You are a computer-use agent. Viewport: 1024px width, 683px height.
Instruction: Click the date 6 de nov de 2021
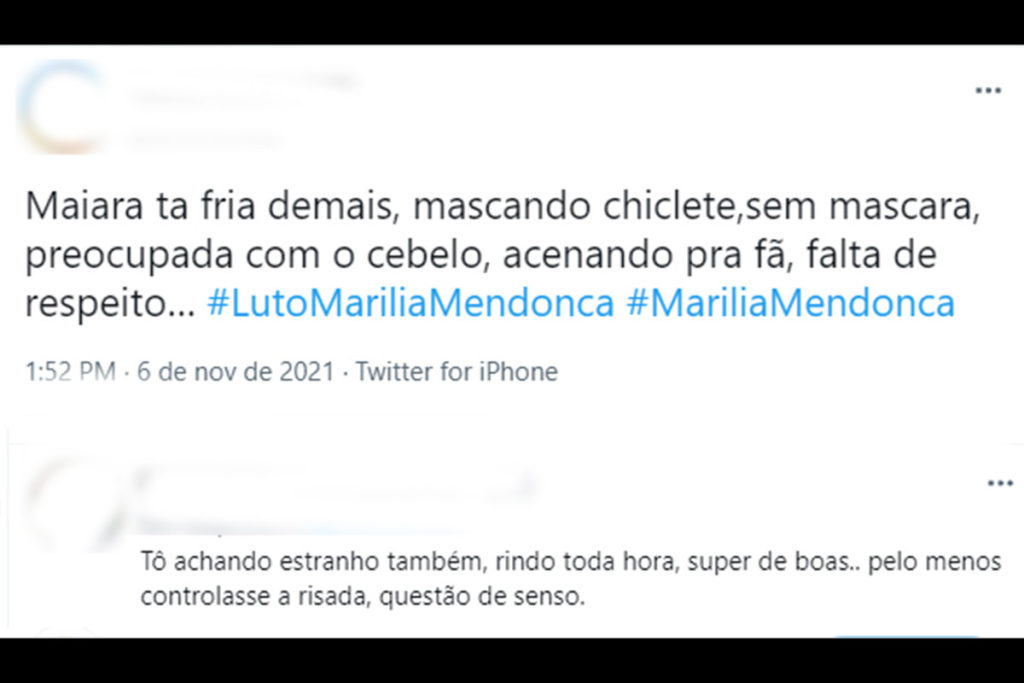(233, 373)
